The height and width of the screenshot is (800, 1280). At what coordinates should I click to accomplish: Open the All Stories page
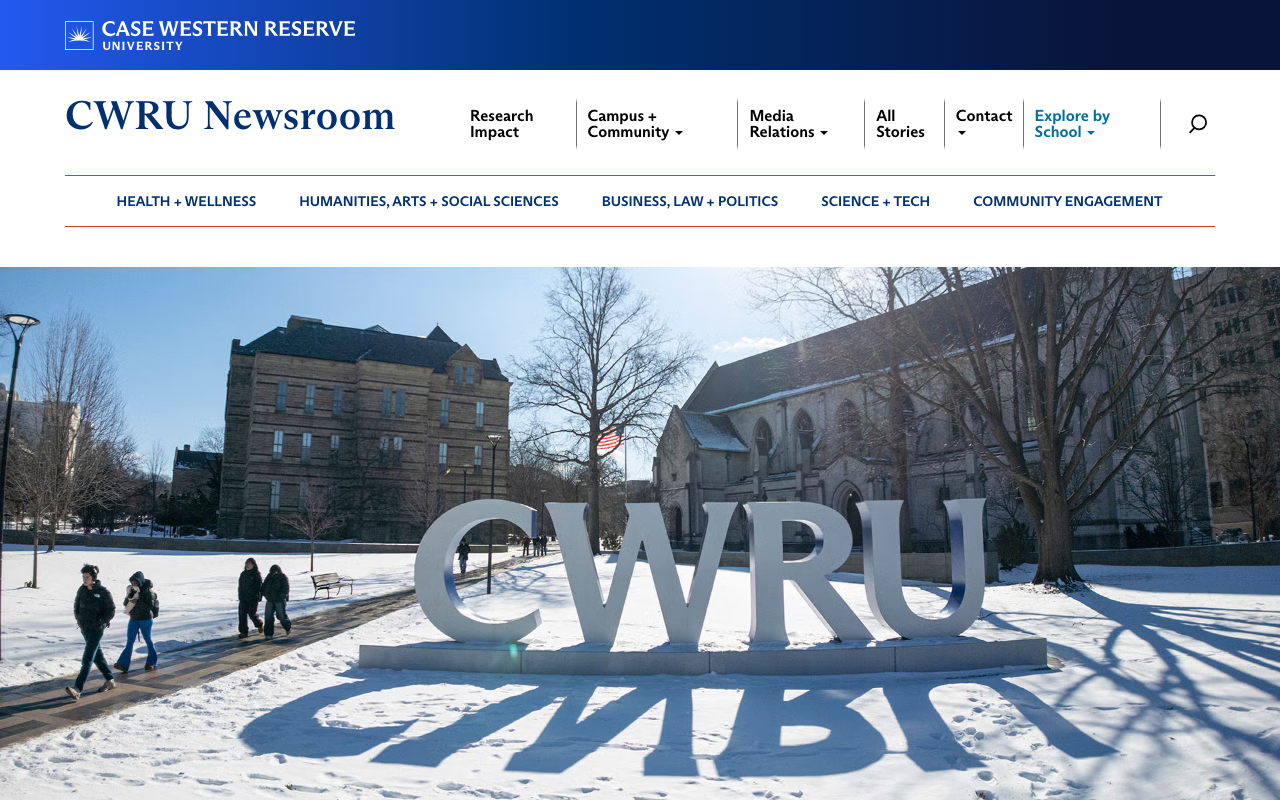[x=900, y=124]
